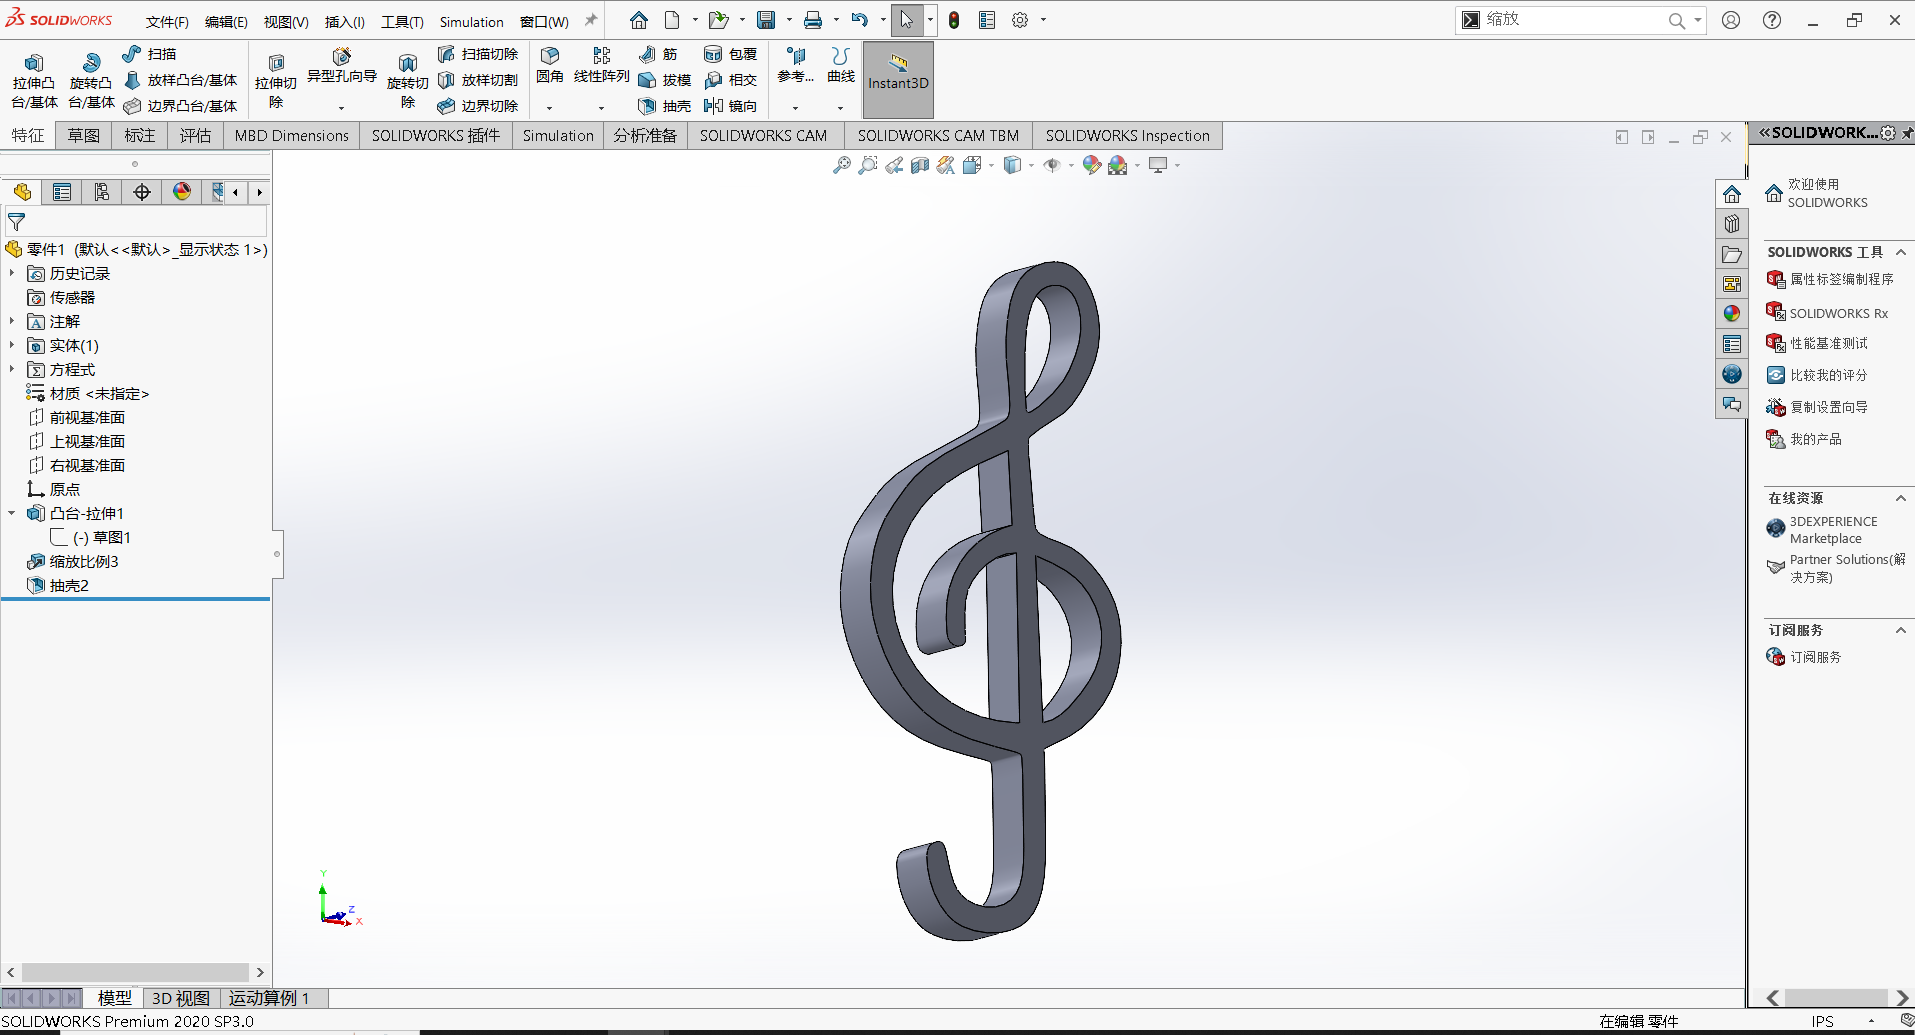Screen dimensions: 1915x1035
Task: Open the PropertyManager tab icon
Action: [x=62, y=192]
